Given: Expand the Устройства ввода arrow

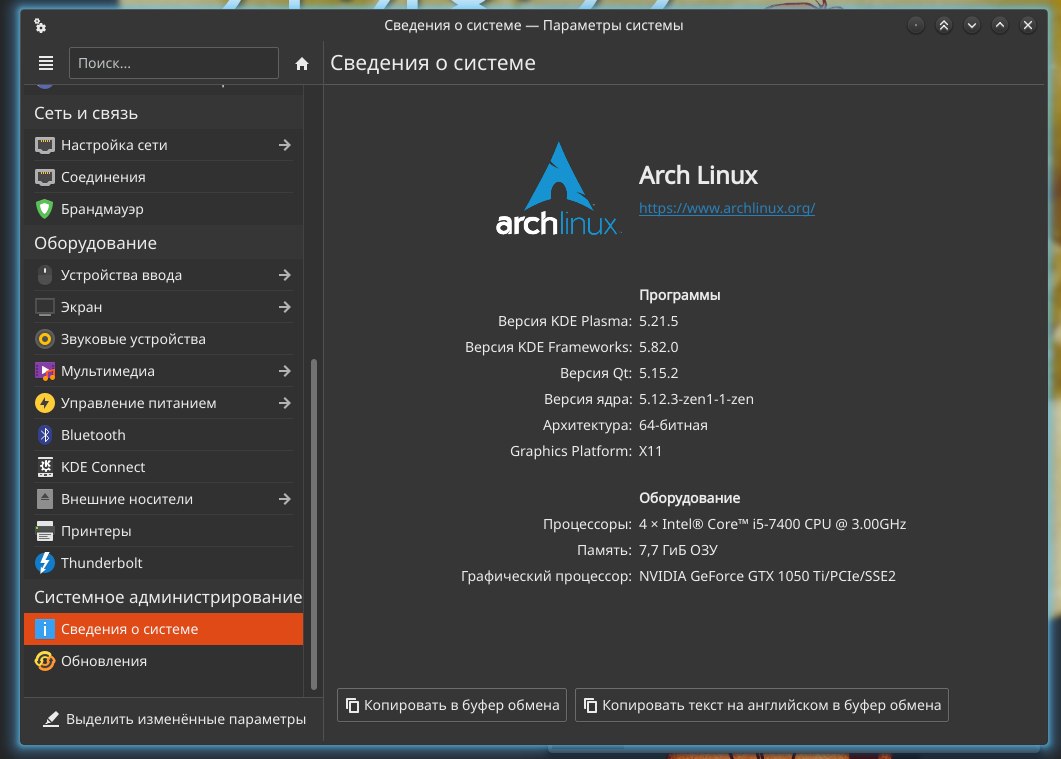Looking at the screenshot, I should tap(285, 275).
